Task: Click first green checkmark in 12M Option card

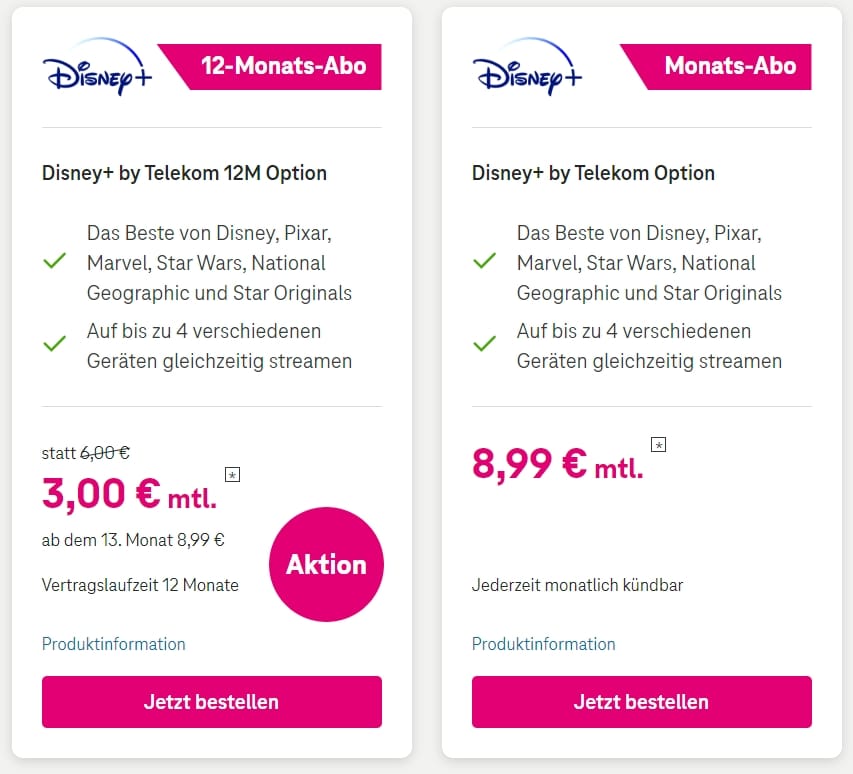Action: pyautogui.click(x=54, y=261)
